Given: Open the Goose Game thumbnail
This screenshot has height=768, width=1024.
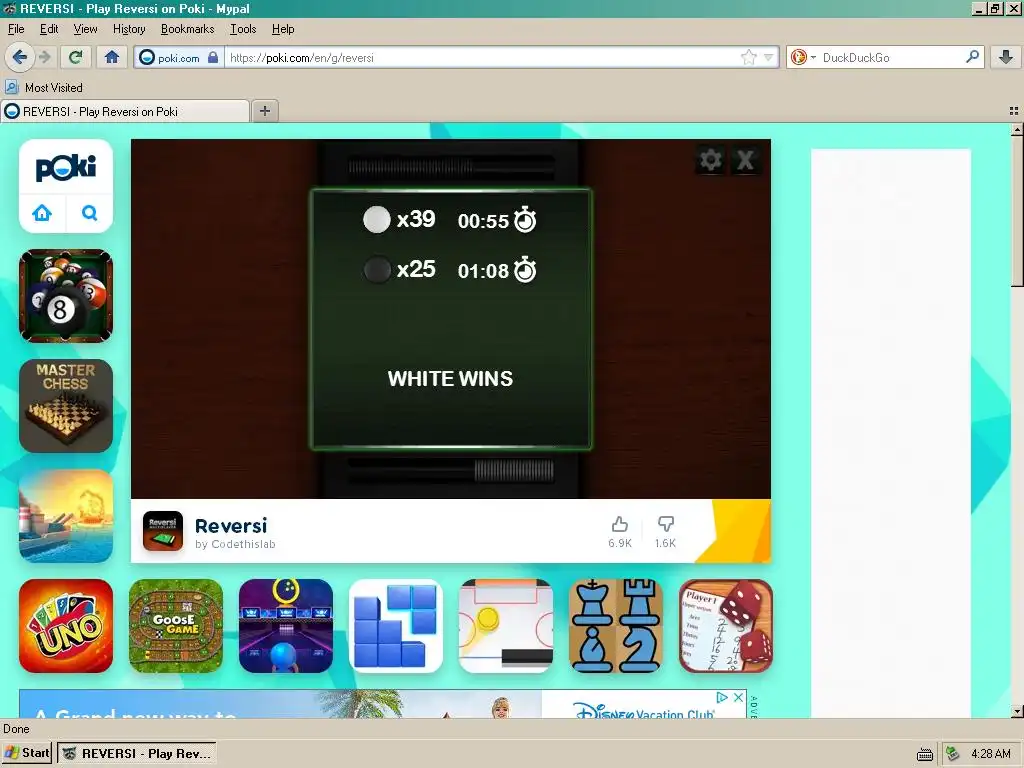Looking at the screenshot, I should pos(176,626).
